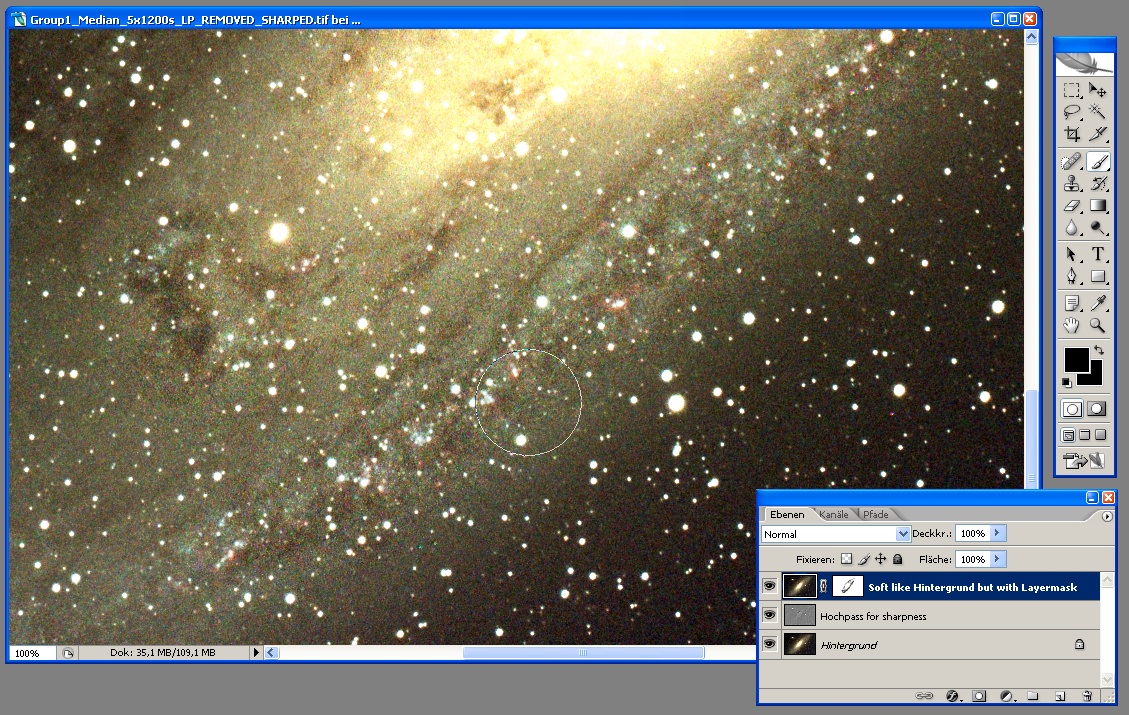1129x715 pixels.
Task: Select the Eyedropper tool
Action: [x=1097, y=303]
